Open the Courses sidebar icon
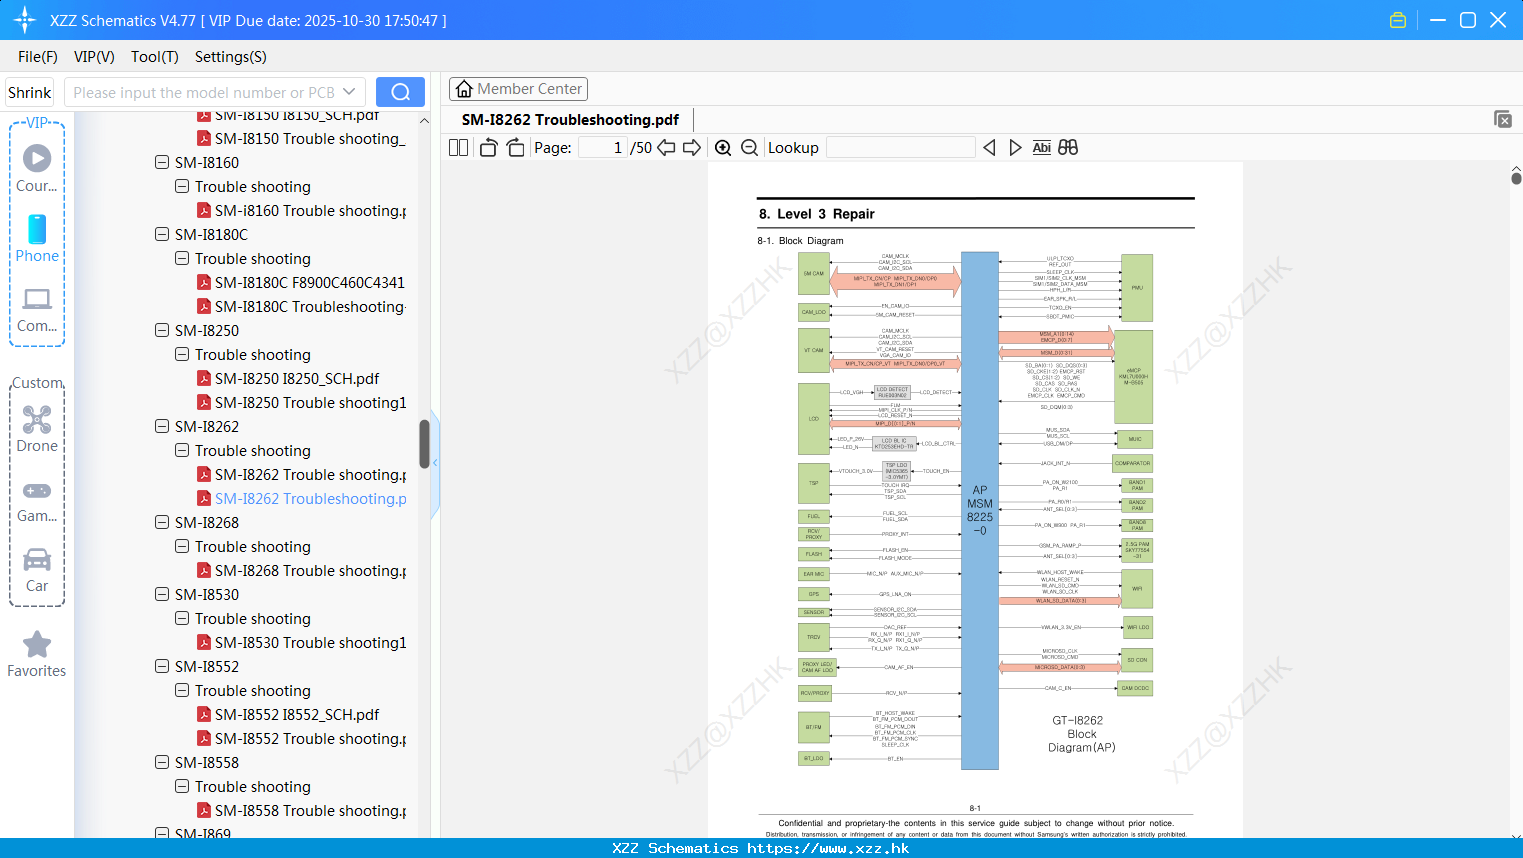1523x858 pixels. pyautogui.click(x=37, y=158)
